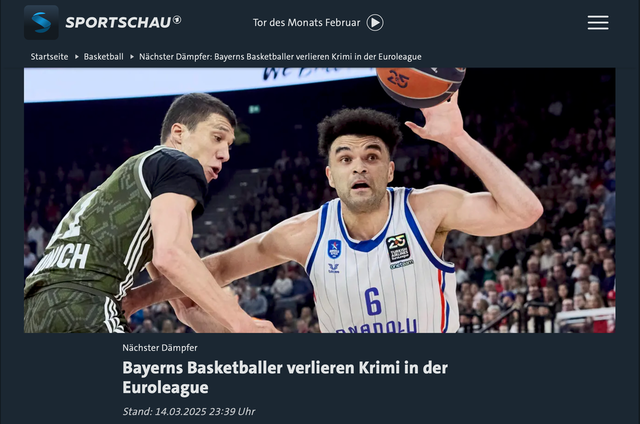Click the ARD circle logo beside SPORTSCHAU

click(177, 20)
